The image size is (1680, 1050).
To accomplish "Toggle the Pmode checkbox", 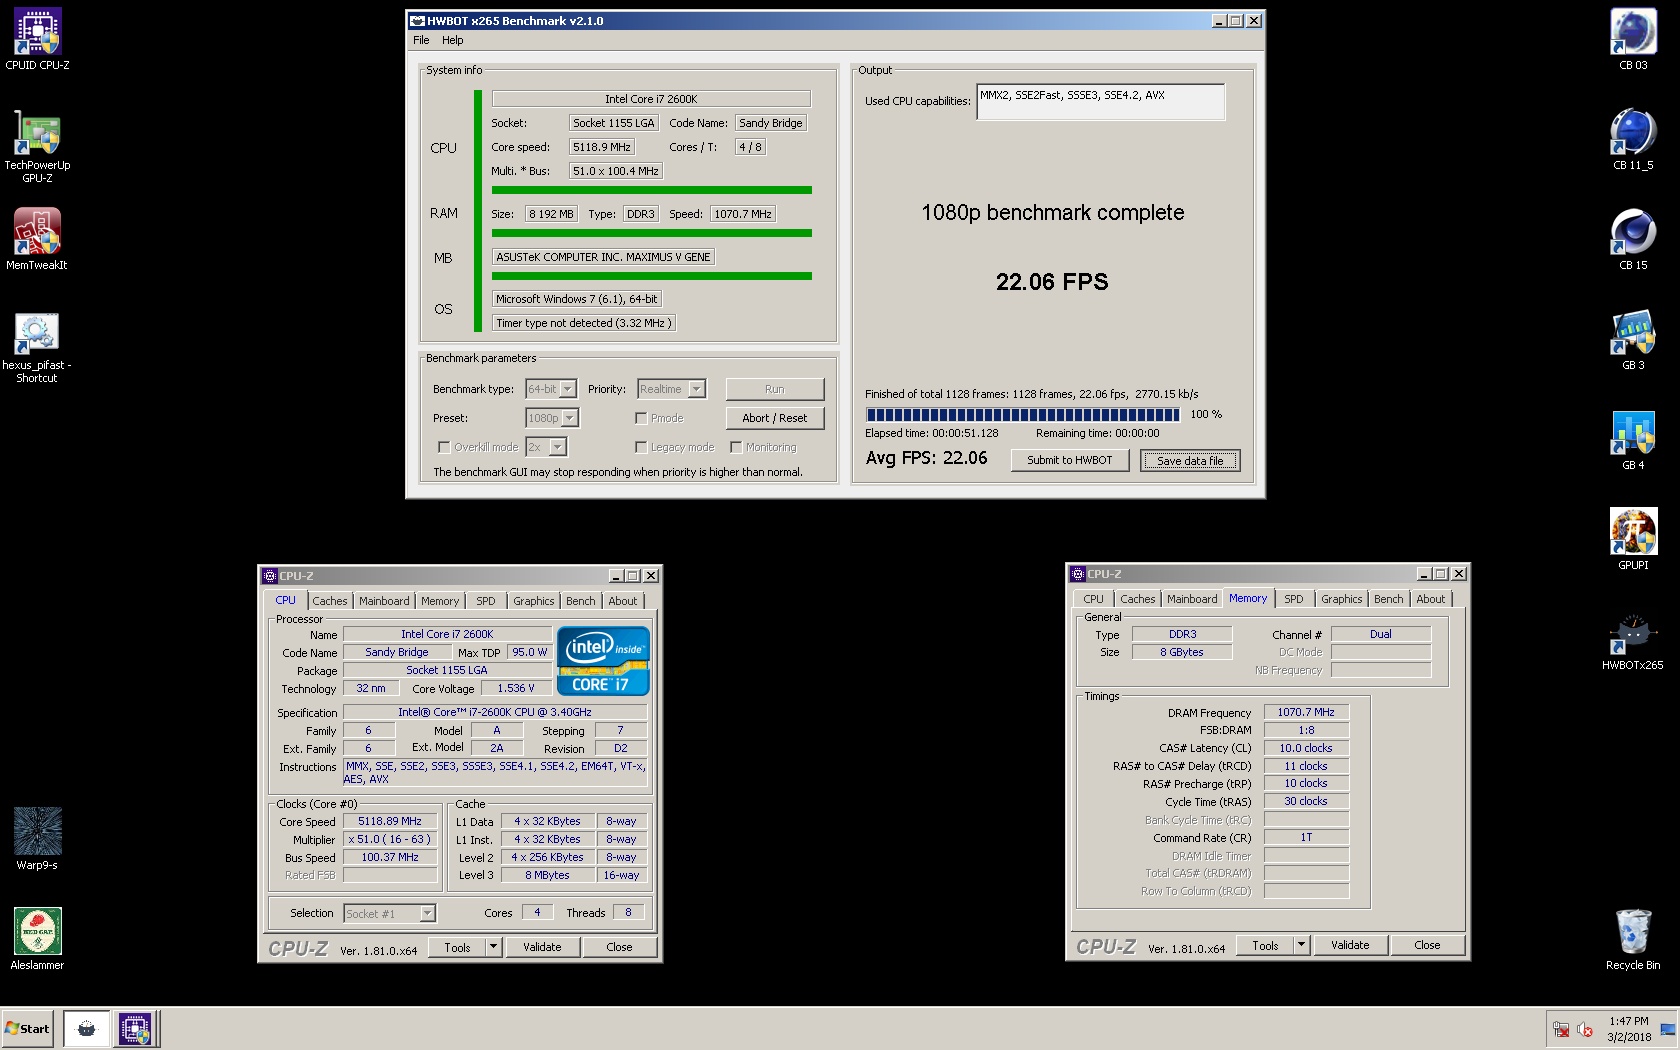I will pos(641,418).
